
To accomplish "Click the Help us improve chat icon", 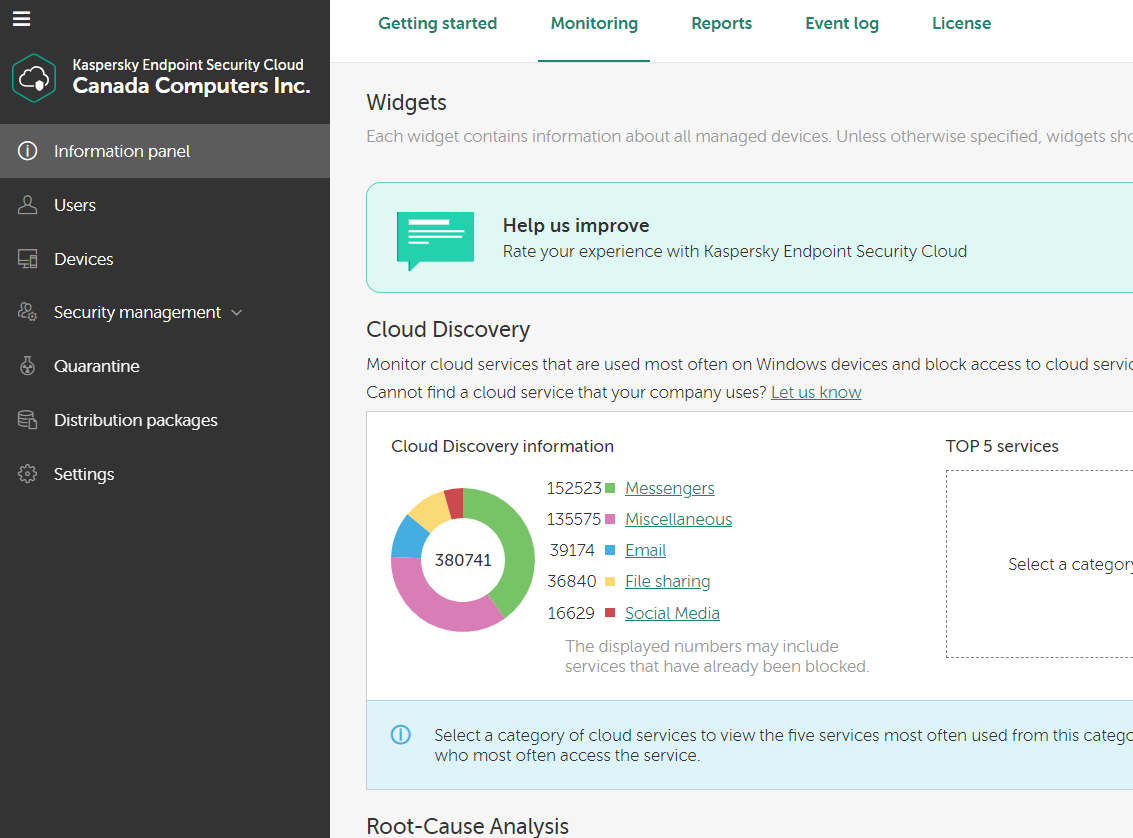I will point(435,240).
